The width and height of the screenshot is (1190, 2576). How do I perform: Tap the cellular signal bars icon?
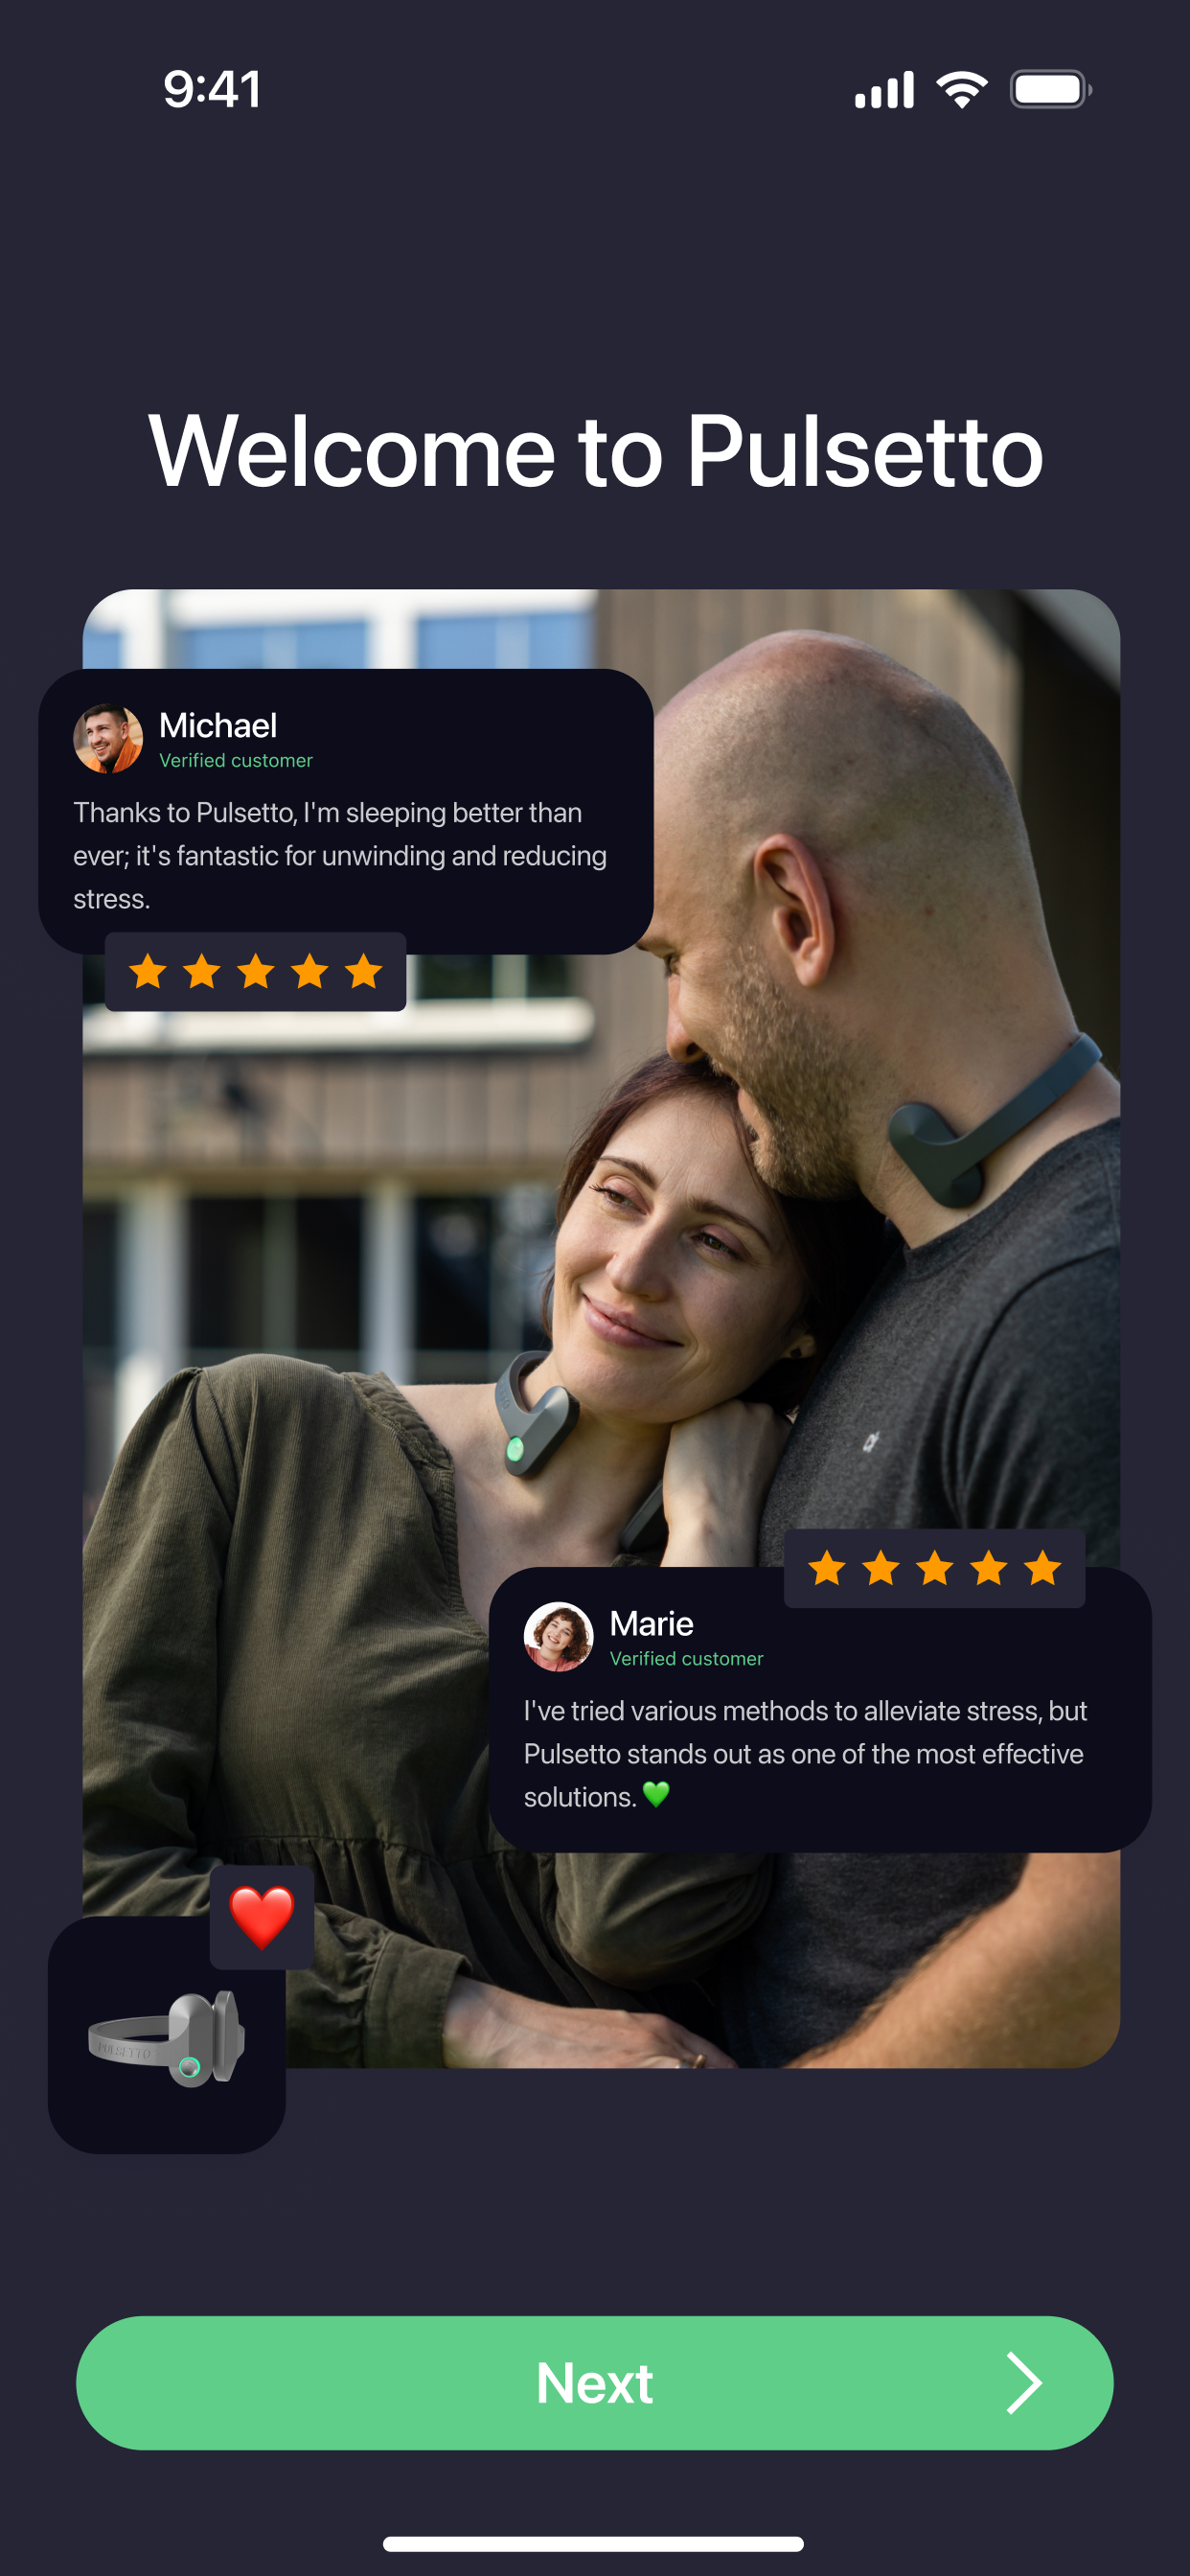click(884, 89)
